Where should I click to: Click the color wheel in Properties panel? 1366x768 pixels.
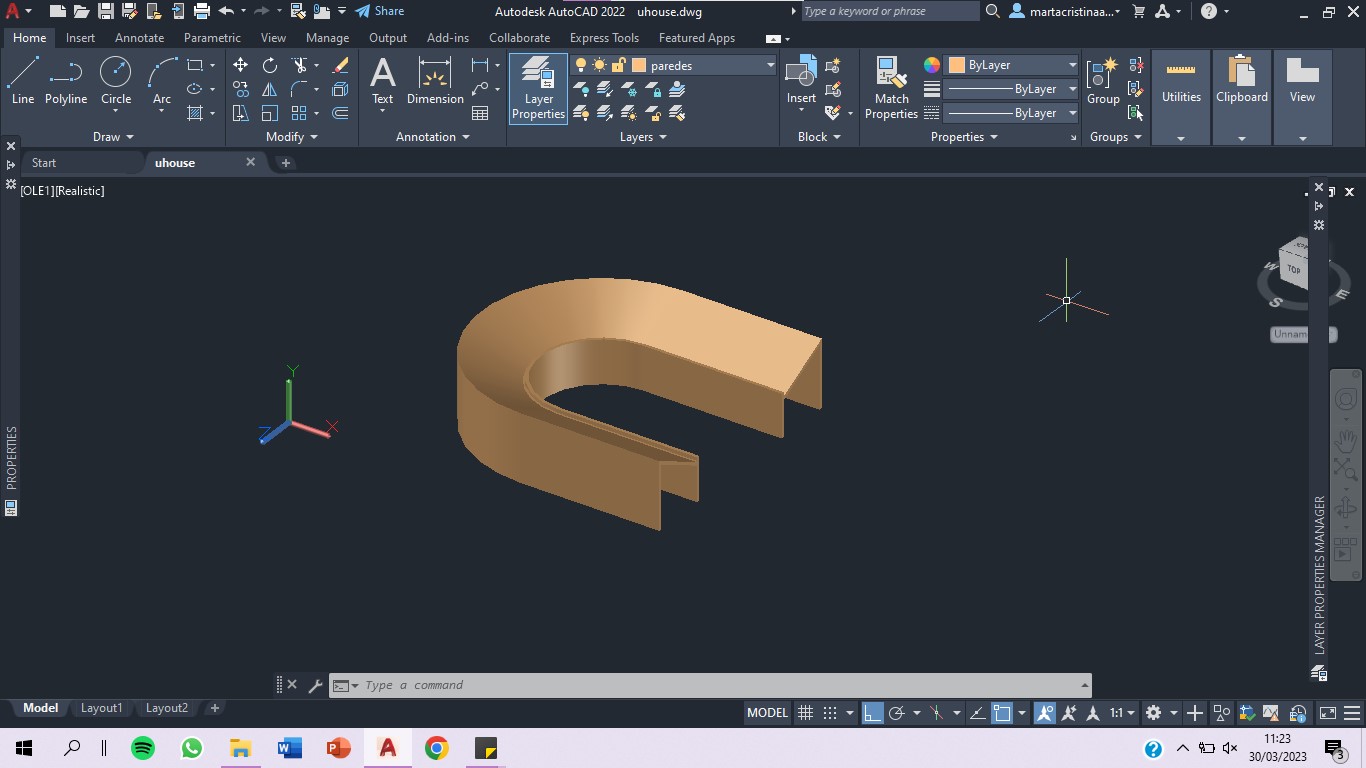931,65
